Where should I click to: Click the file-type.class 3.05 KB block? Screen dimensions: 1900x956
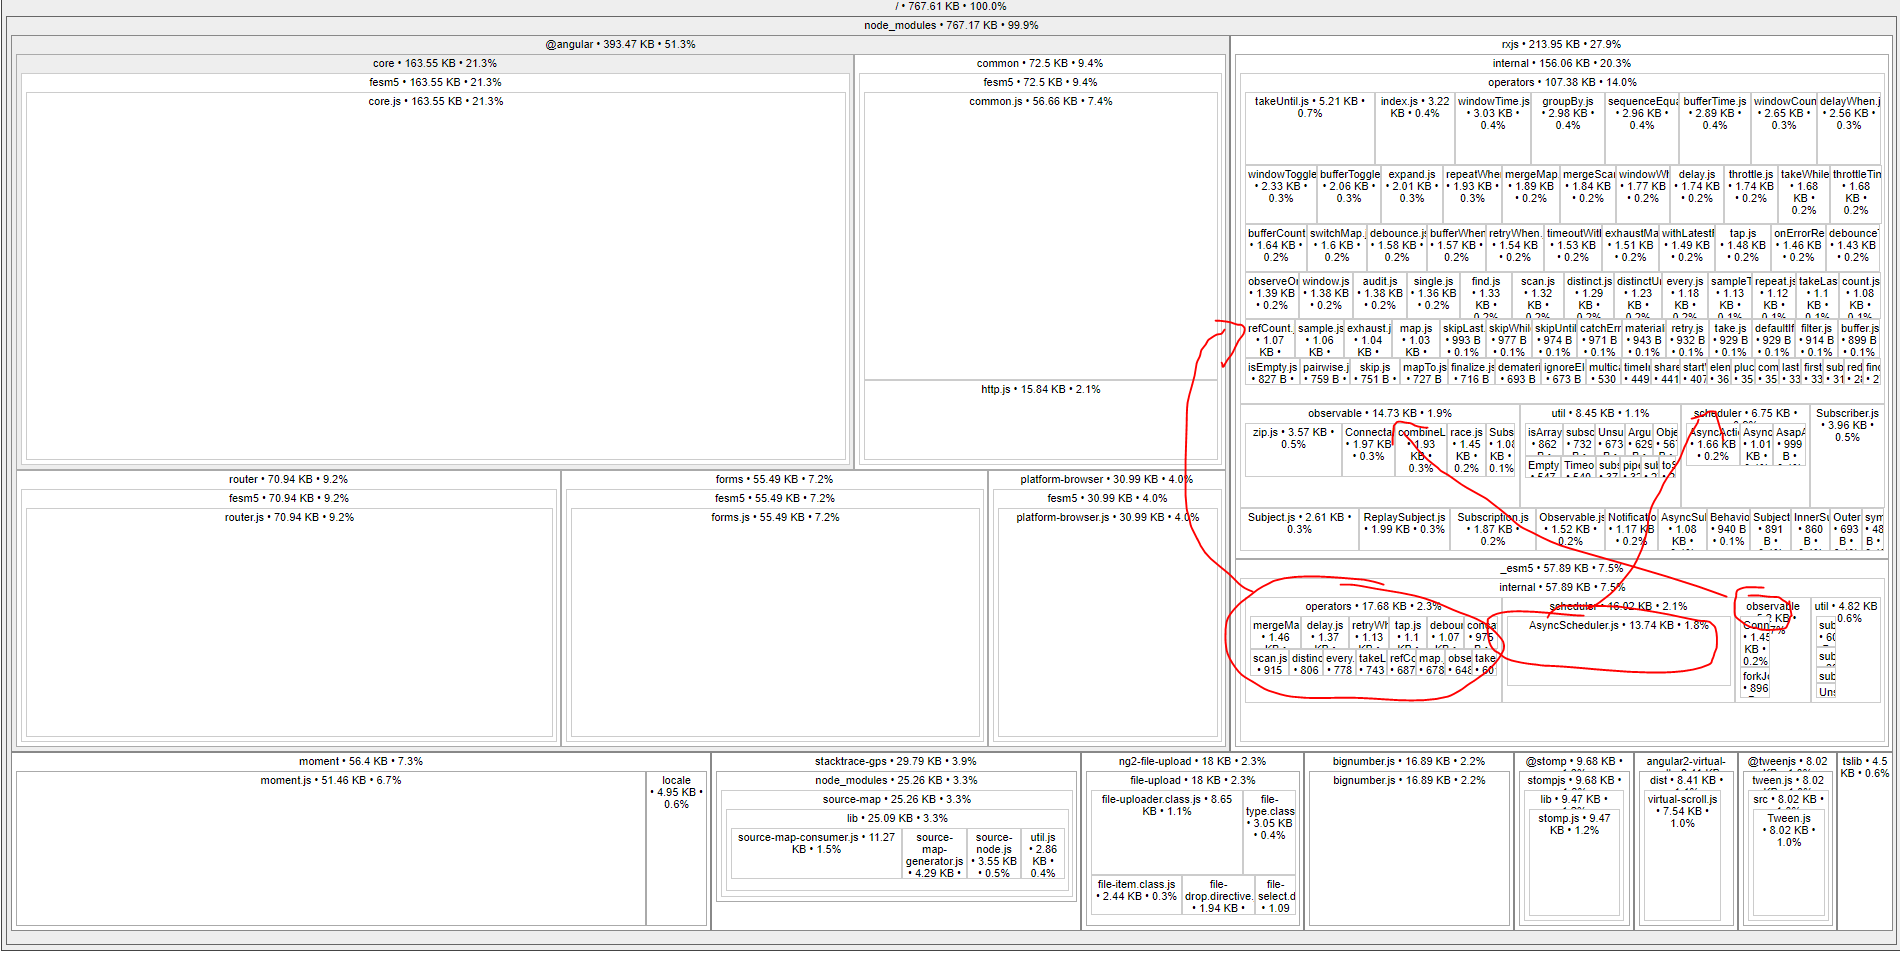pyautogui.click(x=1270, y=832)
